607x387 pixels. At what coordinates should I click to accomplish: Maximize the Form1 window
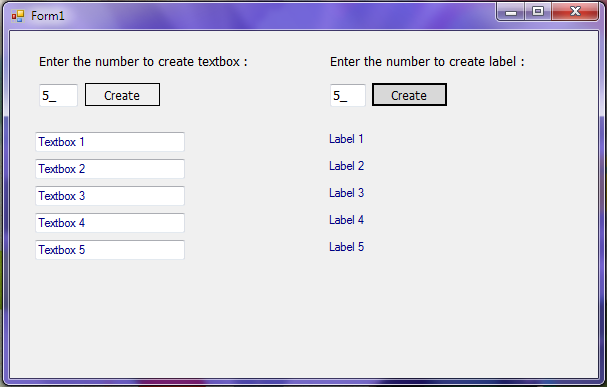point(538,12)
